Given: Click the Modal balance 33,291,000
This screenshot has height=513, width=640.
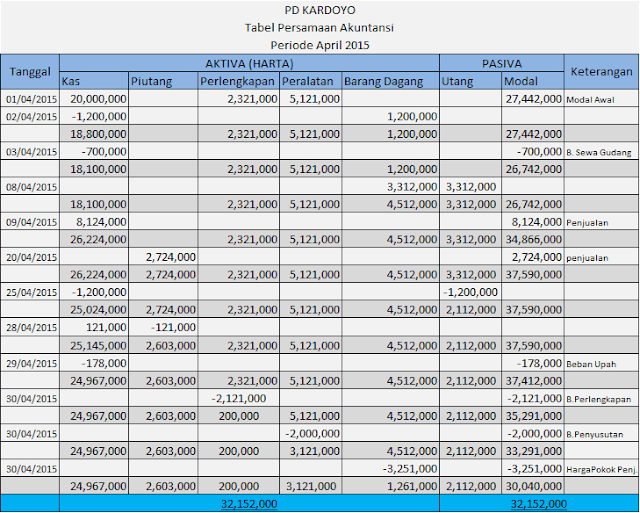Looking at the screenshot, I should [534, 451].
